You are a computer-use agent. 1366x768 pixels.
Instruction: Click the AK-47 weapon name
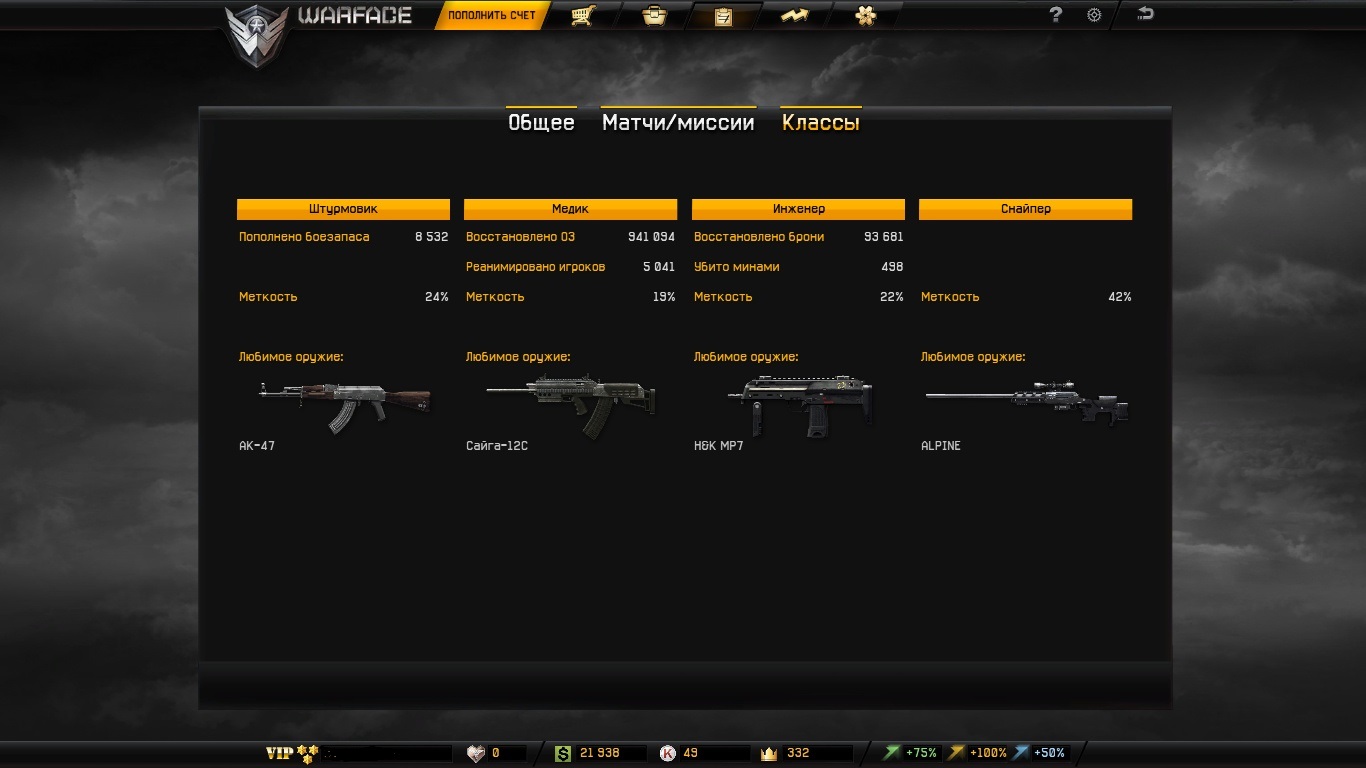click(256, 446)
